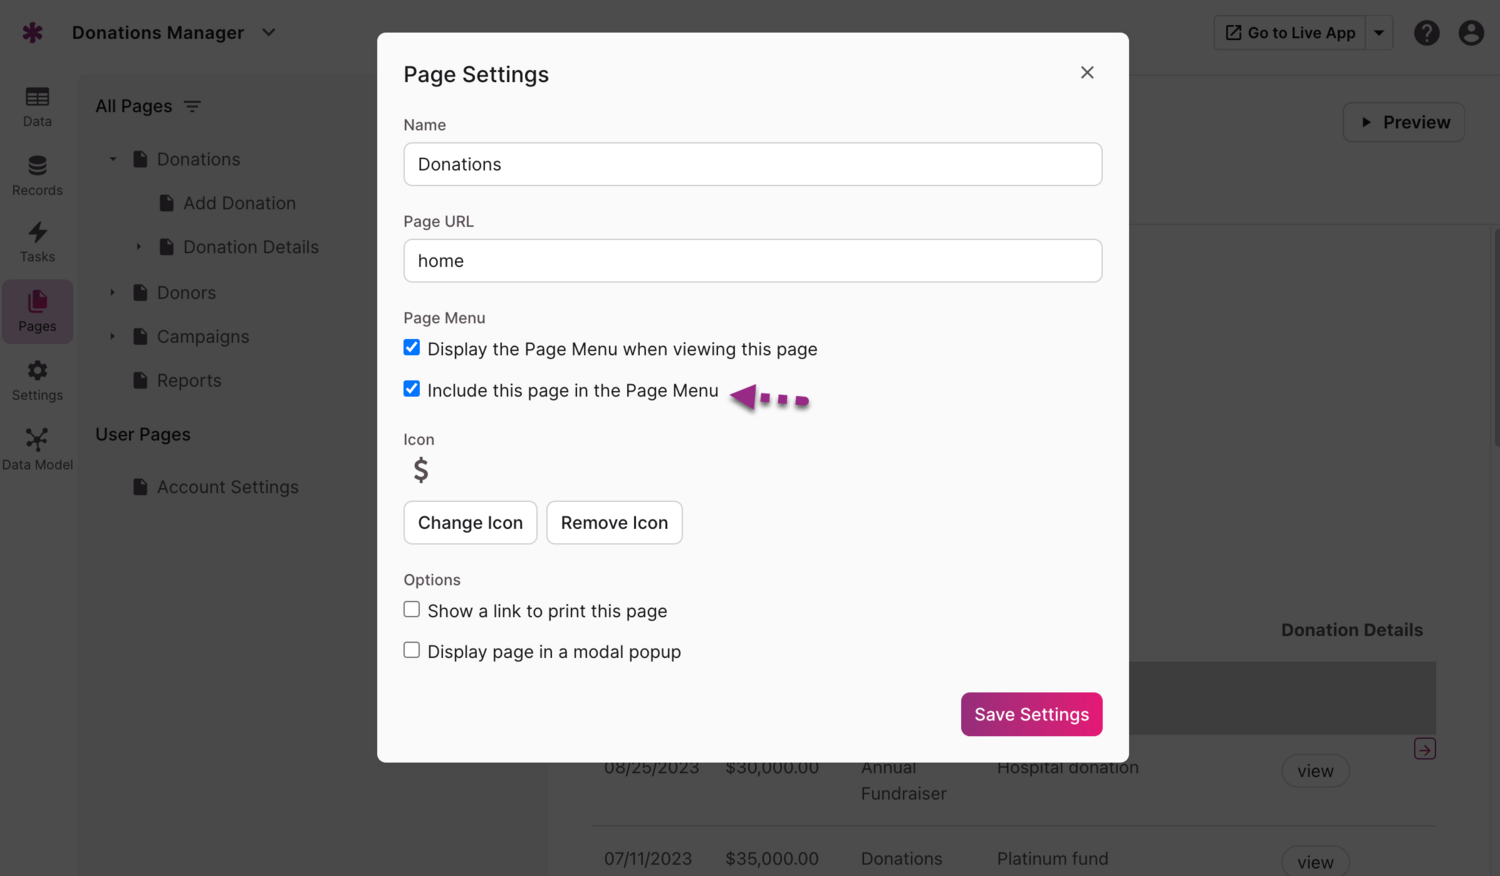Open the Records section in the sidebar
Viewport: 1500px width, 876px height.
coord(37,174)
